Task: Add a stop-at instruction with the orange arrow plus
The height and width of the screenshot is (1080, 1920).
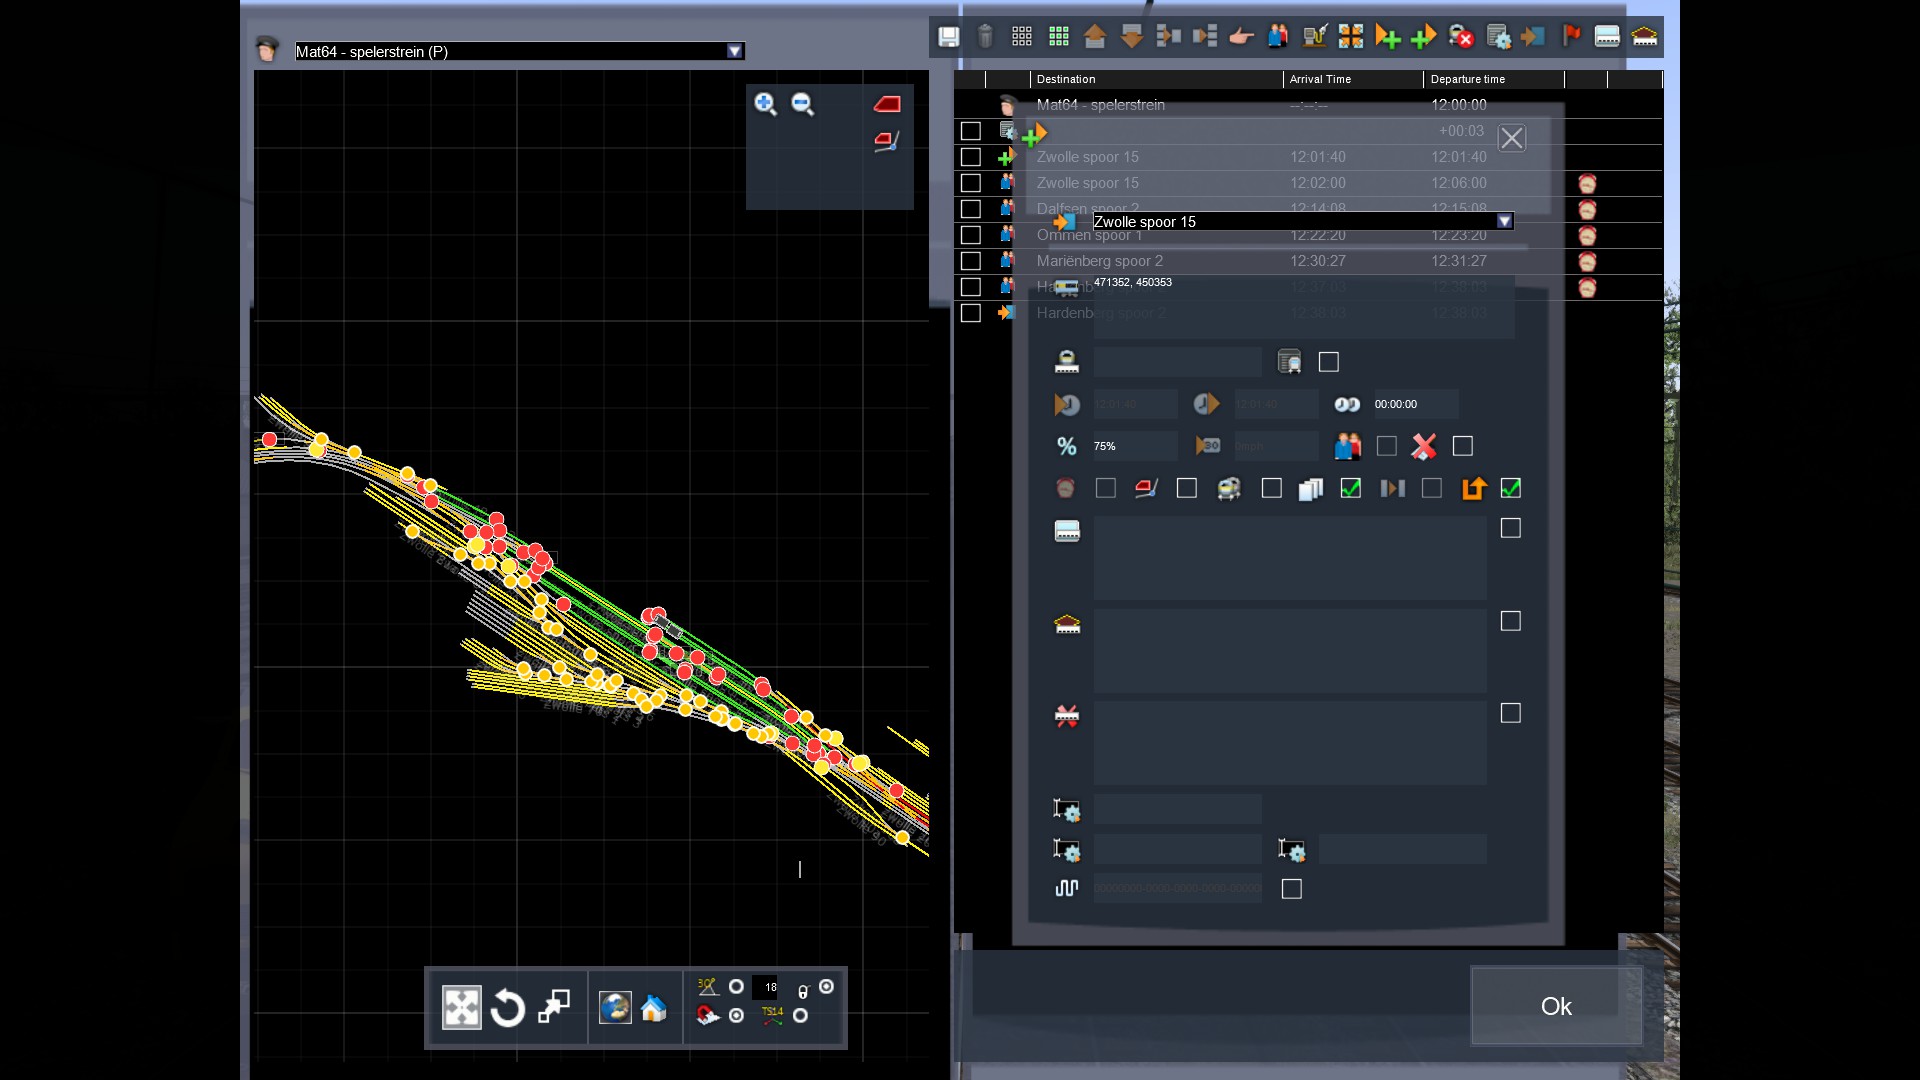Action: pyautogui.click(x=1387, y=37)
